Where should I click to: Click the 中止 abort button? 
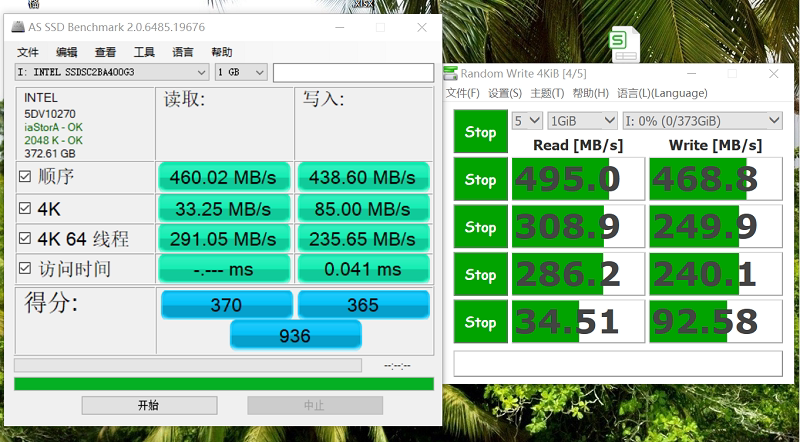315,406
